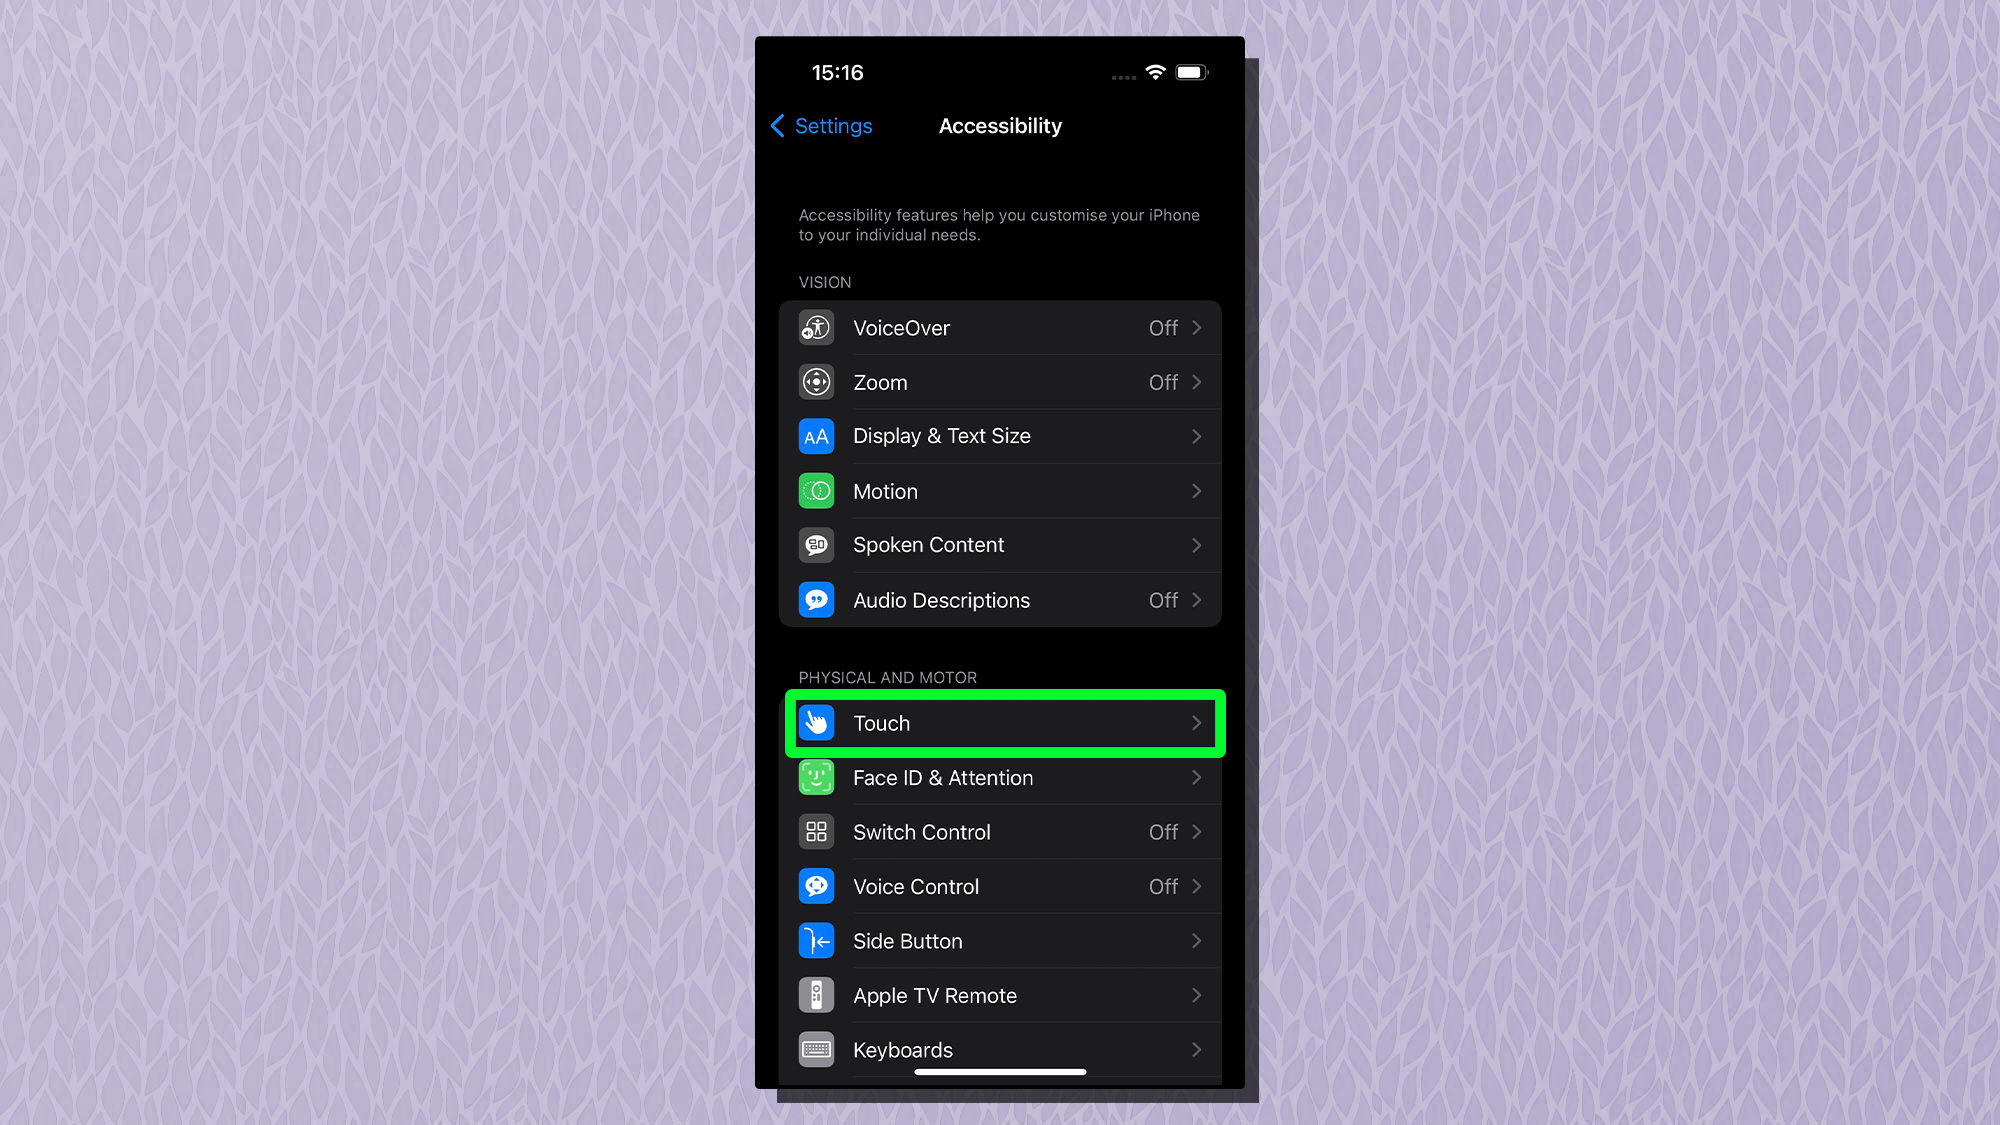Select the Spoken Content menu item
Image resolution: width=2000 pixels, height=1125 pixels.
[999, 545]
